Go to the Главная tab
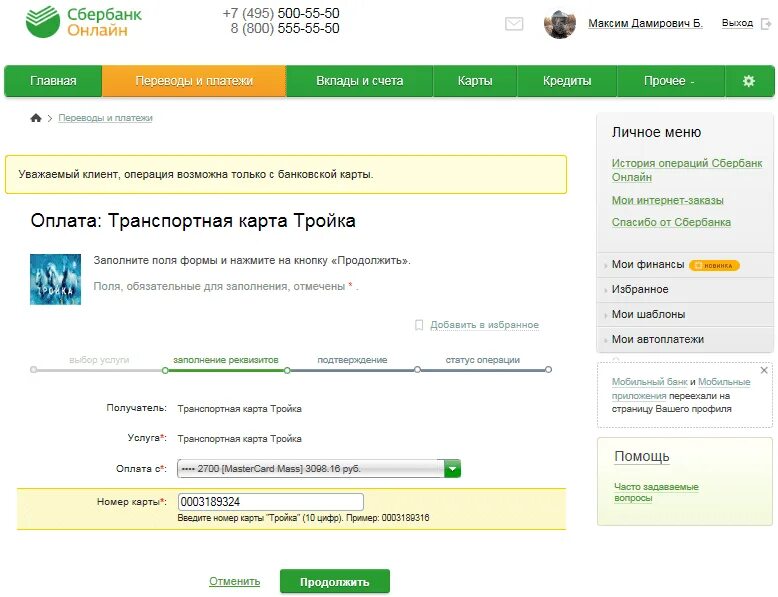 click(53, 81)
